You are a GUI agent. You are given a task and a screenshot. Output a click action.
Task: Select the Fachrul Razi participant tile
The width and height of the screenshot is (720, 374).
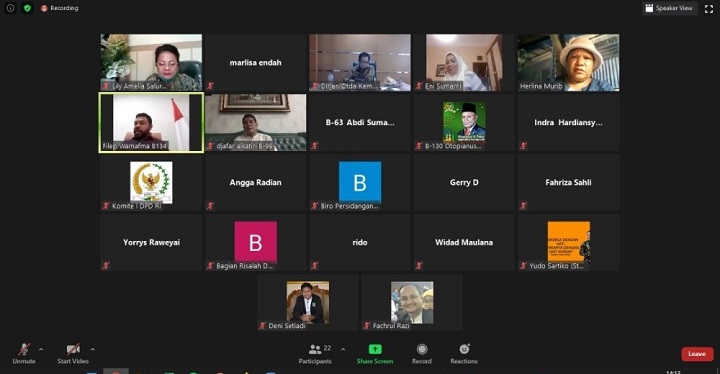coord(412,303)
